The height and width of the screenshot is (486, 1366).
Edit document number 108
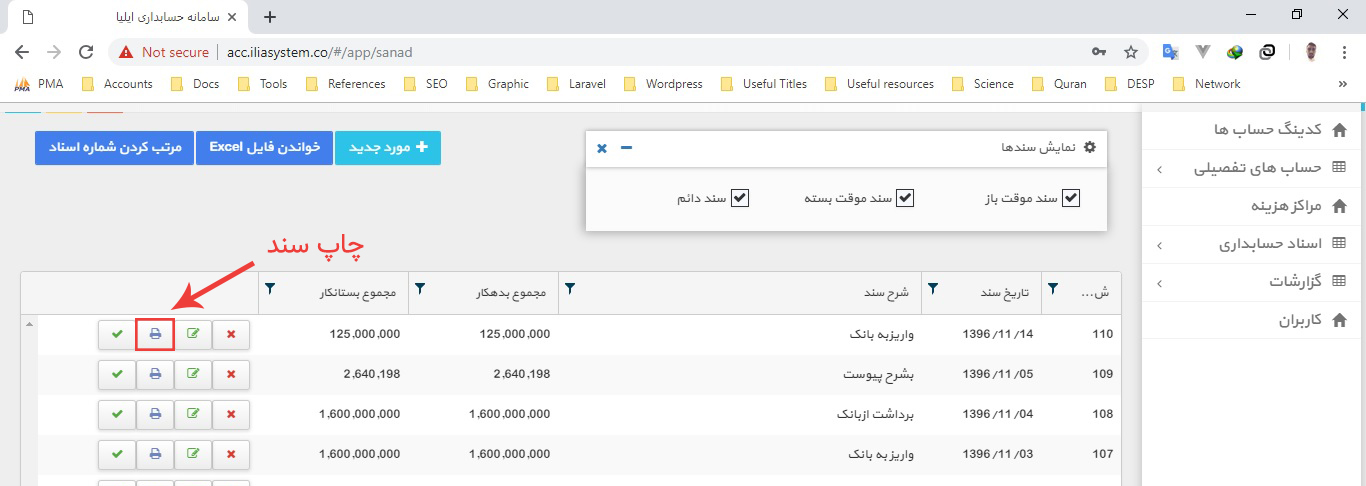193,414
